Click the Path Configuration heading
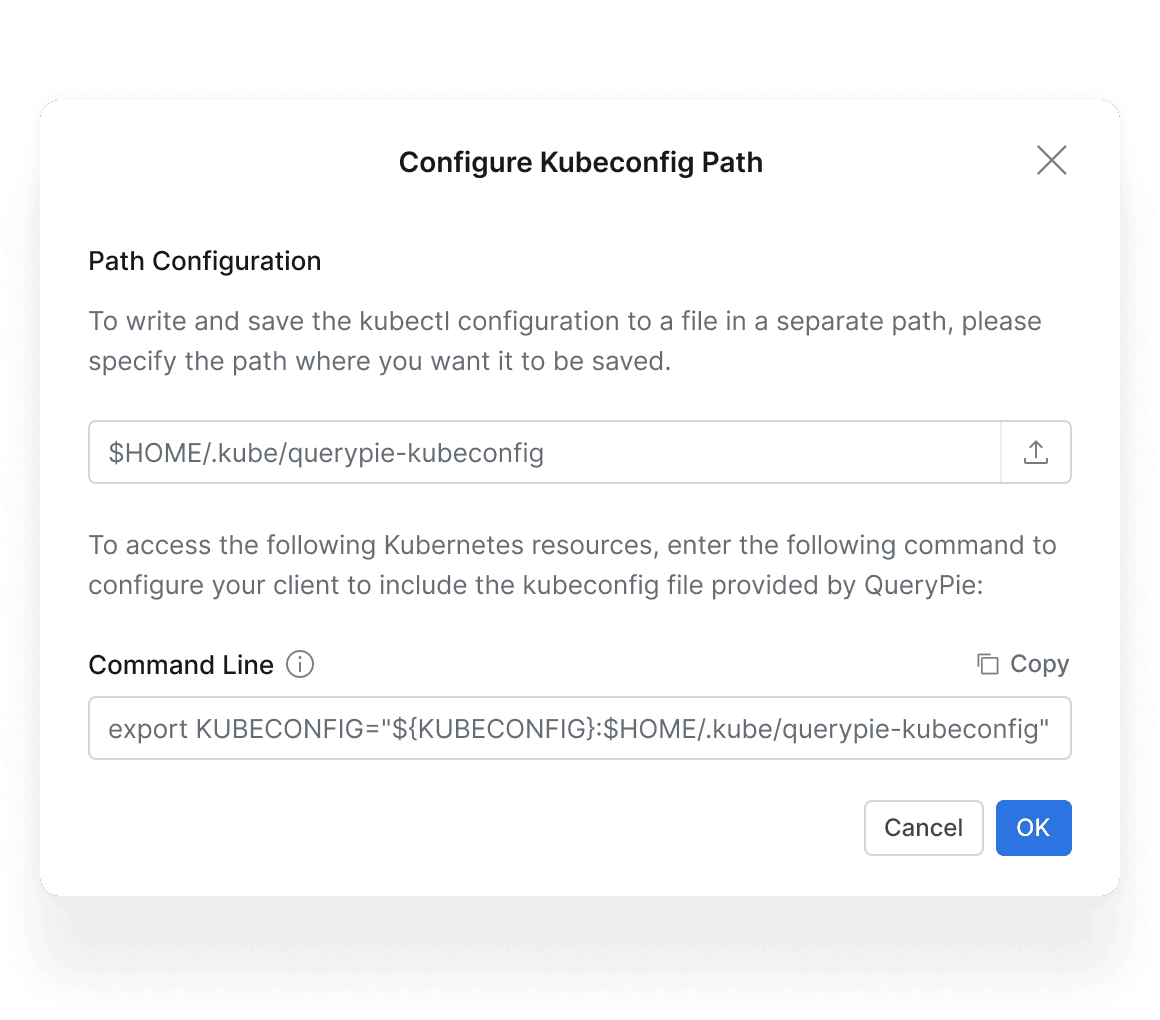 205,261
